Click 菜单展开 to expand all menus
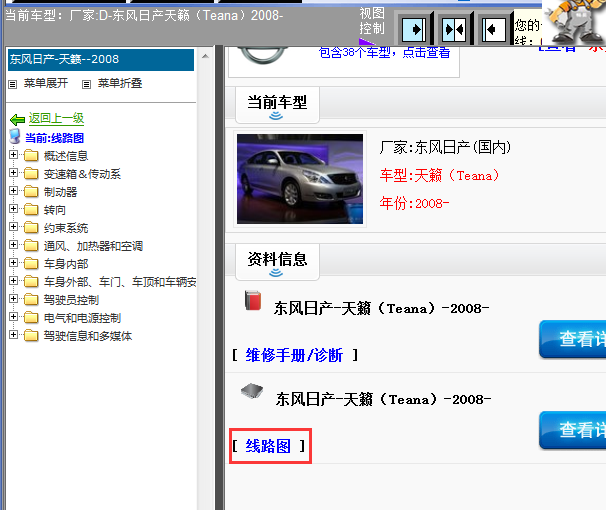606x510 pixels. point(46,83)
